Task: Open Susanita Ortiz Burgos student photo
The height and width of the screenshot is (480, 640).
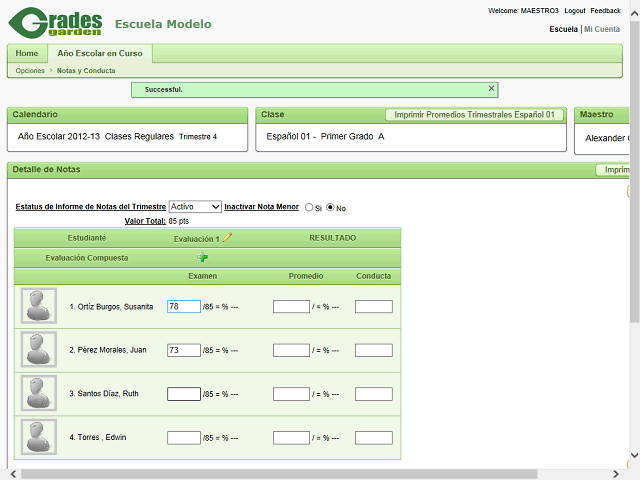Action: [x=39, y=306]
